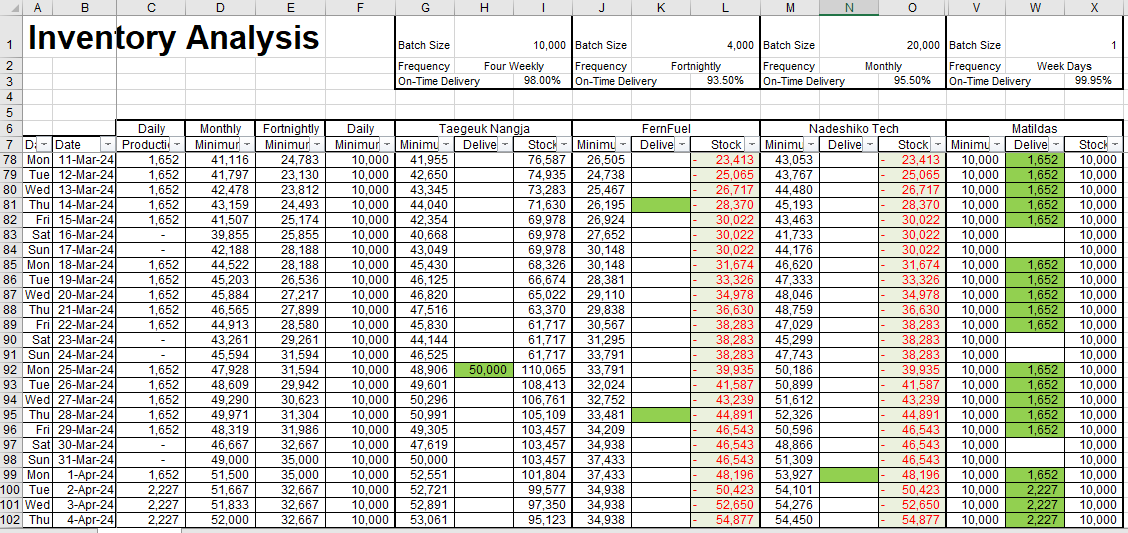Click green Nadeshiko Tech delivery cell in 1-Apr-24 row
This screenshot has width=1128, height=533.
(849, 475)
